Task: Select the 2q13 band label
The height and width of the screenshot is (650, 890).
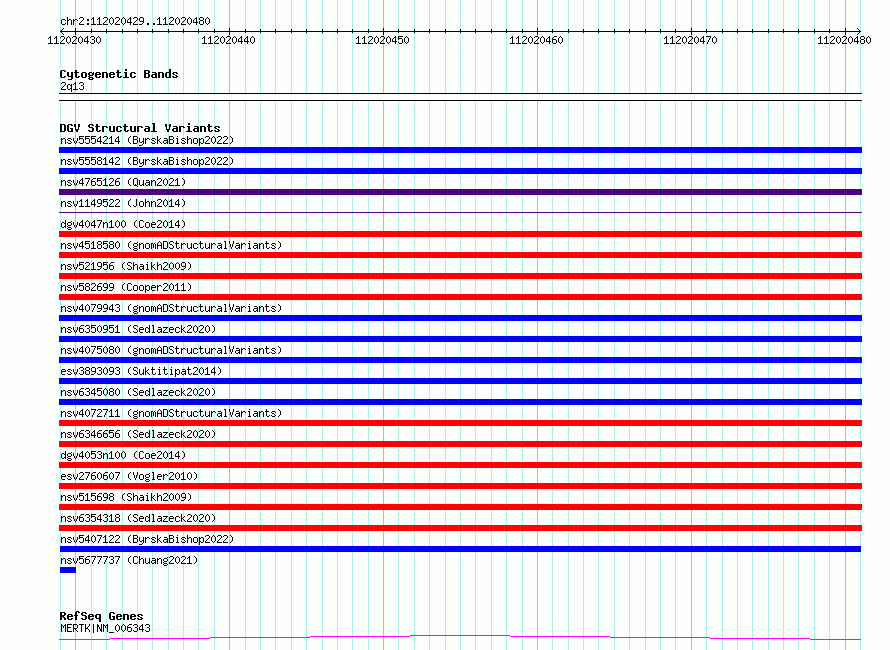Action: pyautogui.click(x=72, y=86)
